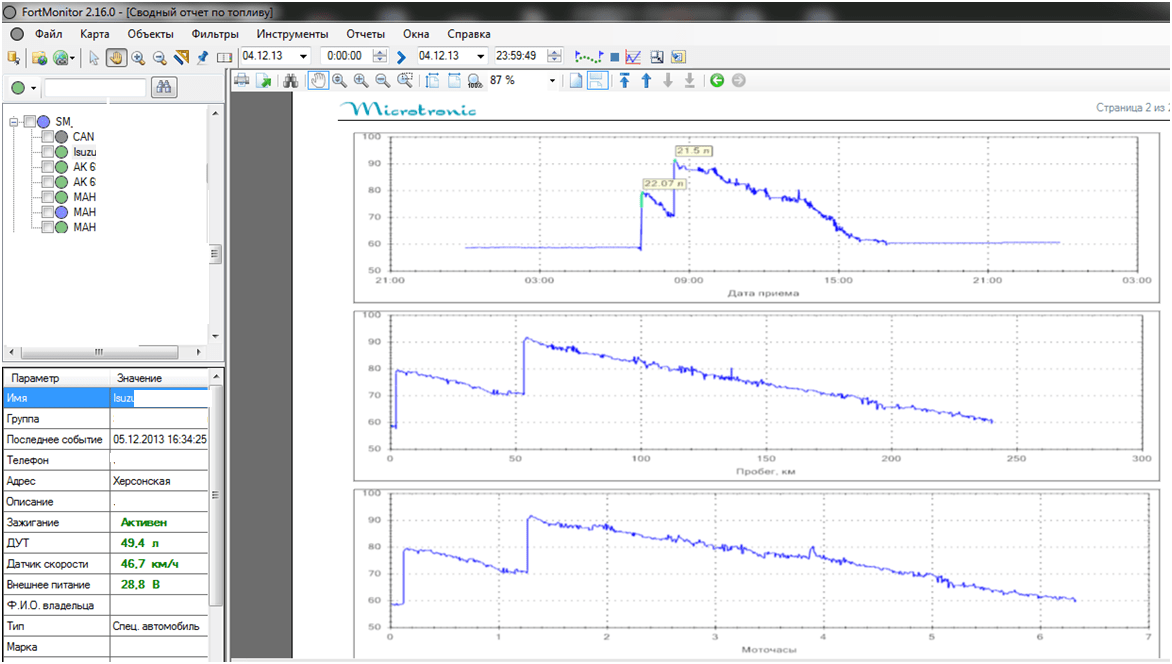
Task: Switch to continuous page view icon
Action: click(x=596, y=81)
